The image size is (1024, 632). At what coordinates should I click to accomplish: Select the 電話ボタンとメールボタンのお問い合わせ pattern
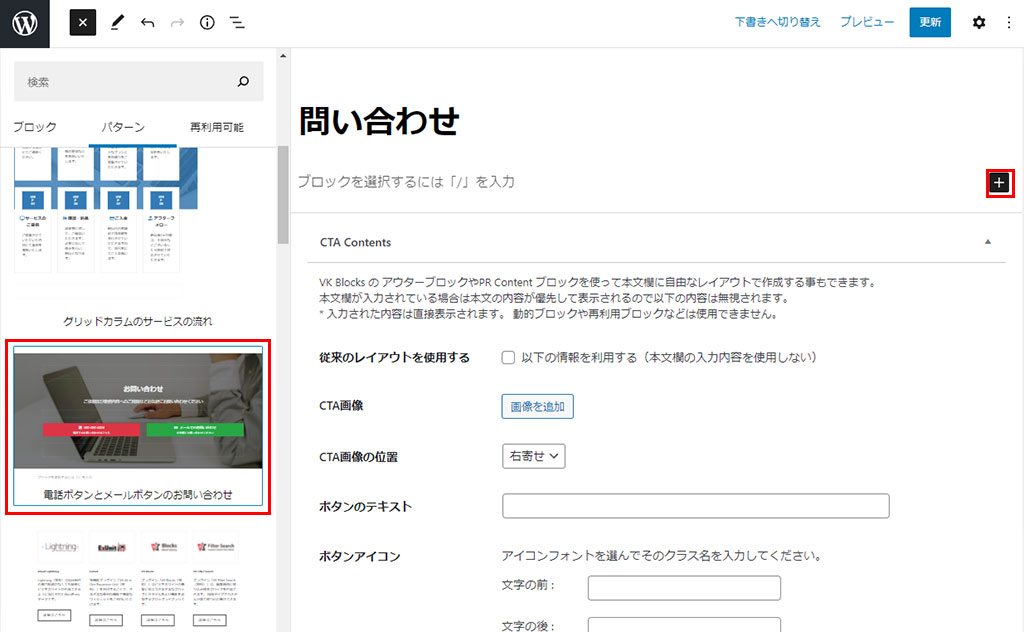[138, 427]
